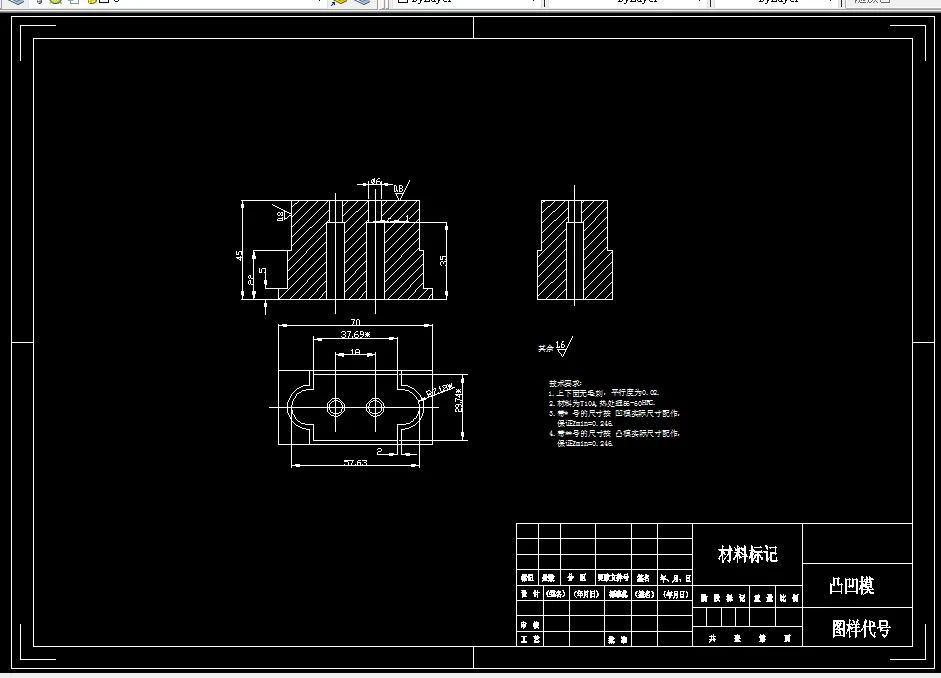Screen dimensions: 941x678
Task: Pick the 23.74* vertical dimension
Action: point(458,400)
